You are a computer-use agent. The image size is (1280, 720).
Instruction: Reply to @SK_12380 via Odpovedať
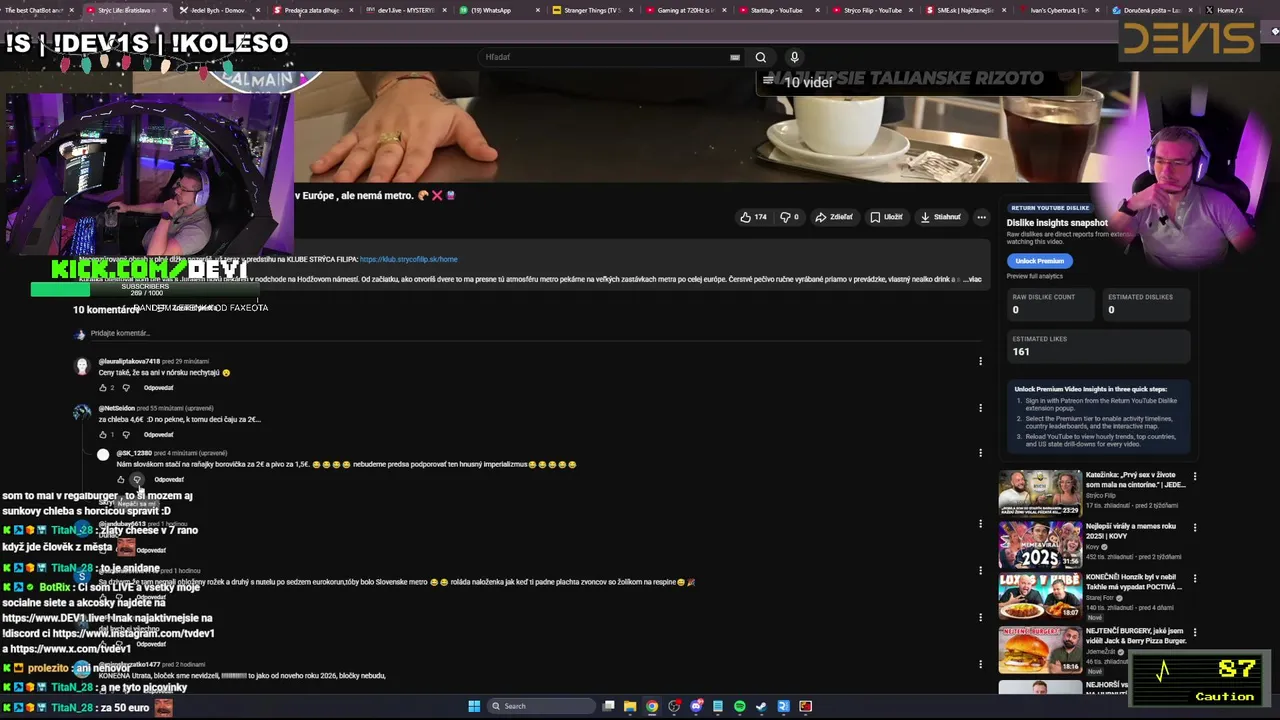(x=169, y=479)
